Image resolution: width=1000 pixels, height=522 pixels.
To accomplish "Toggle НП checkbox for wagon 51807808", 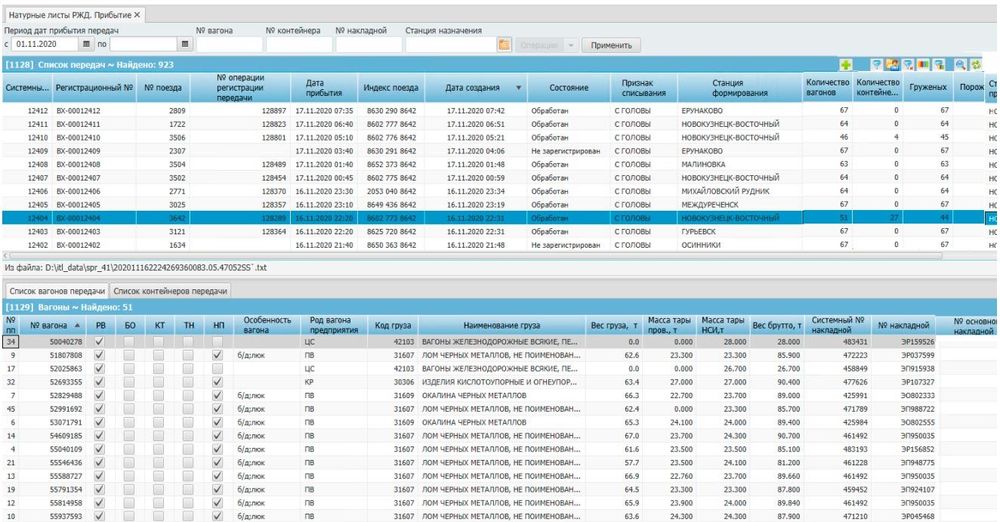I will coord(218,354).
